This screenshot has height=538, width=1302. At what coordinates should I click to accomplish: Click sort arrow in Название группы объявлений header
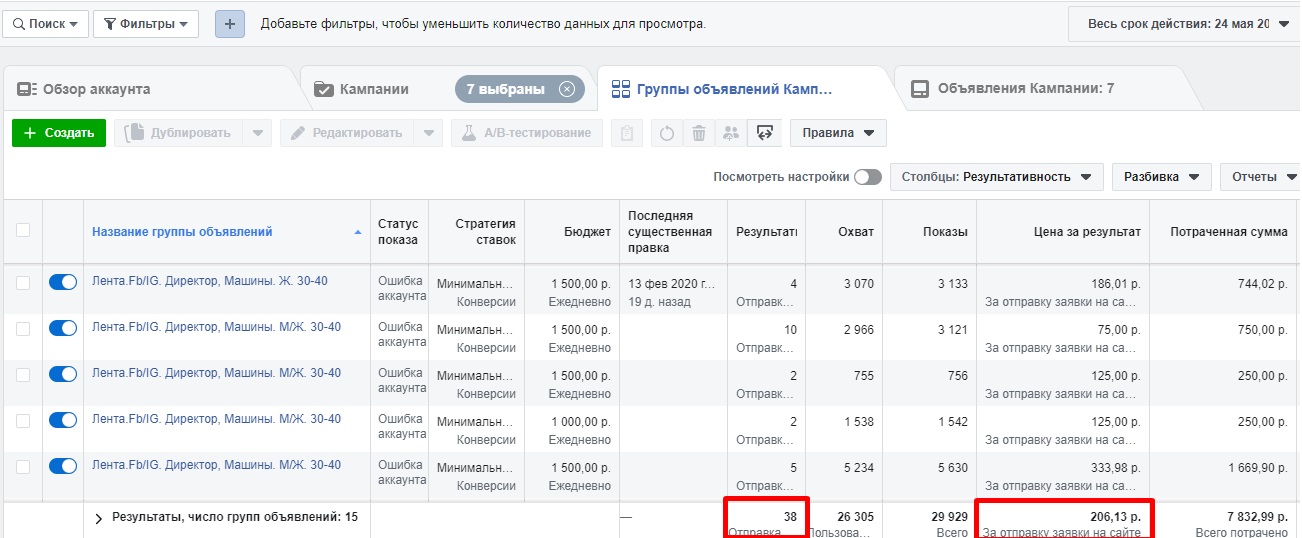tap(358, 232)
